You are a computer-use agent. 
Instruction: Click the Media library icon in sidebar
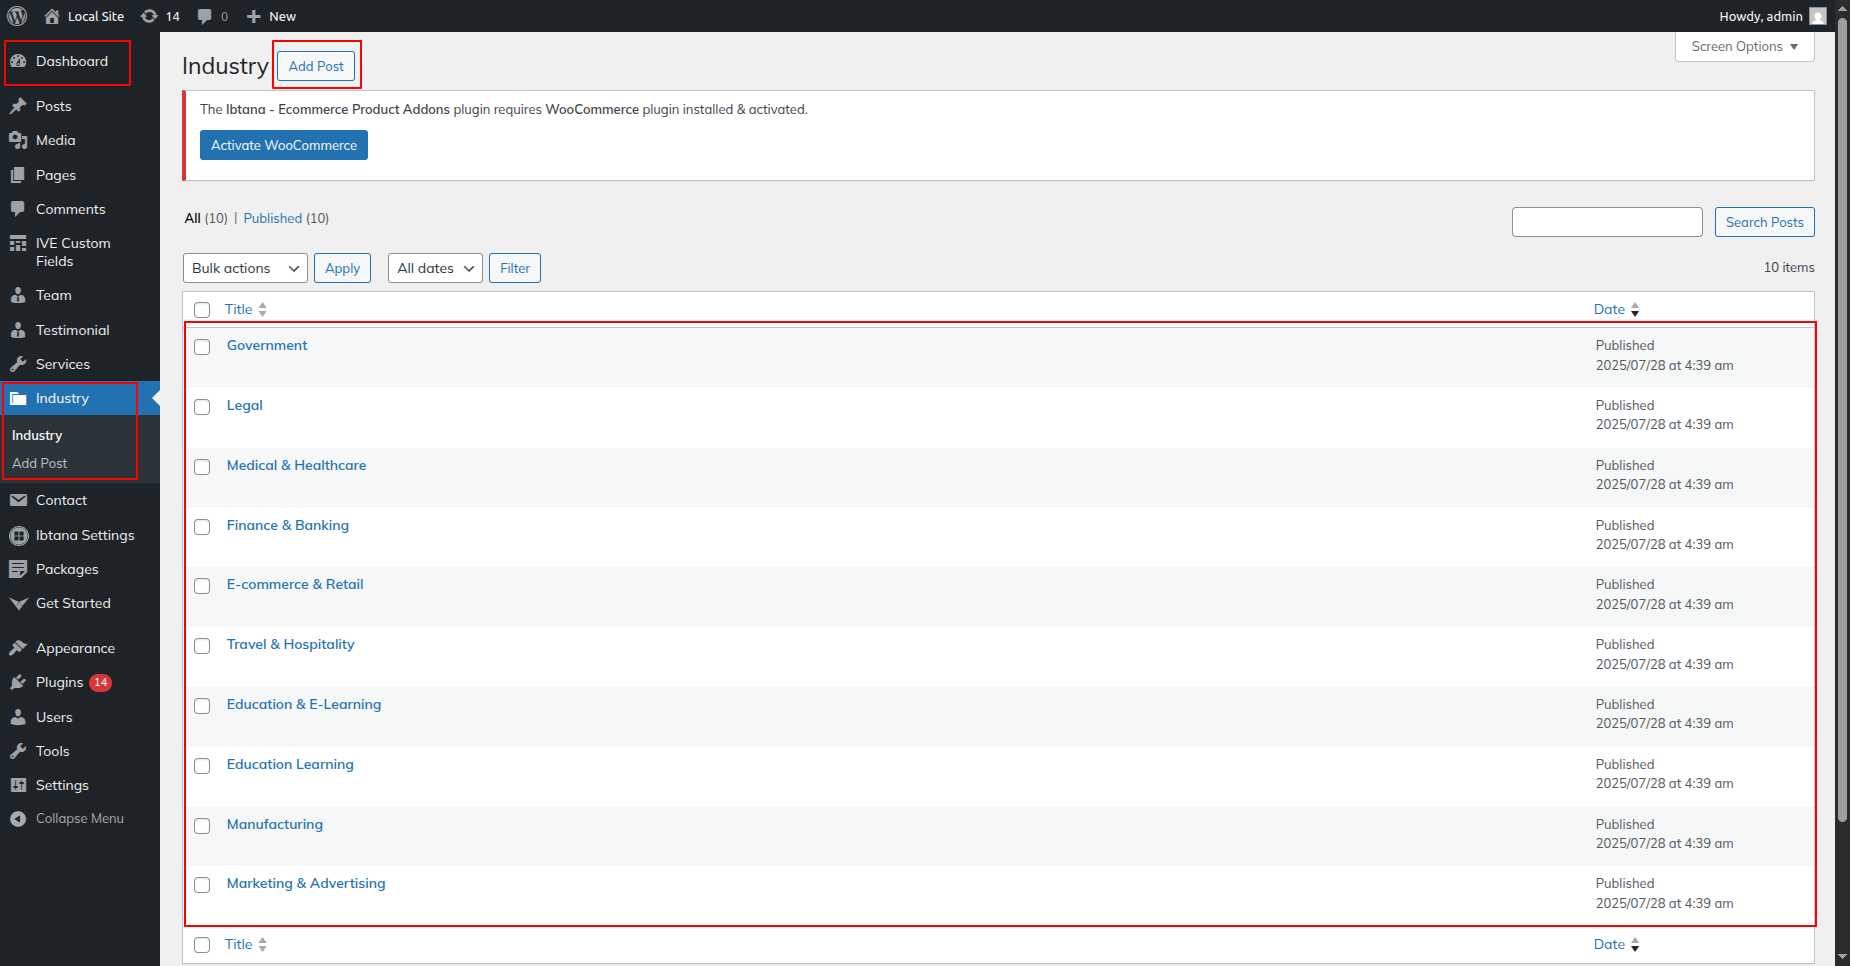click(18, 141)
